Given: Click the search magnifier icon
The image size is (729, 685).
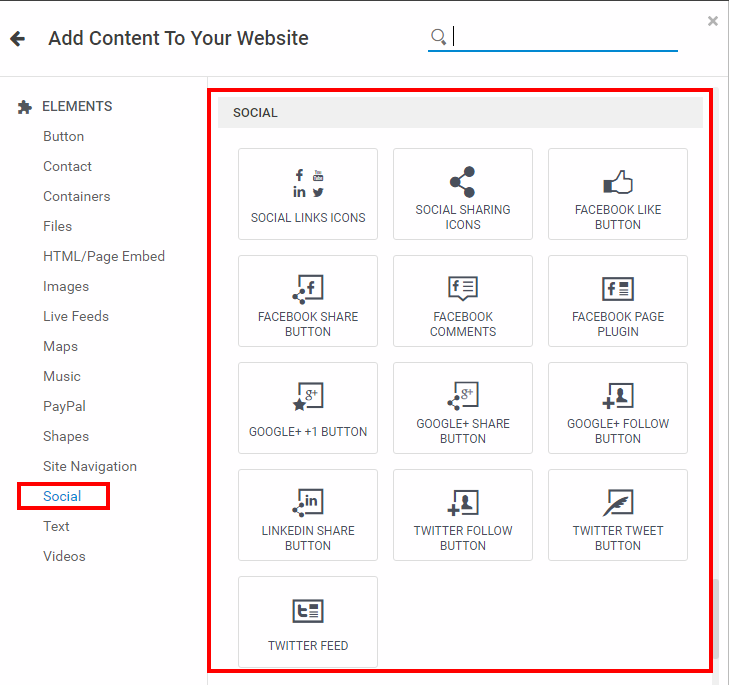Looking at the screenshot, I should (438, 37).
